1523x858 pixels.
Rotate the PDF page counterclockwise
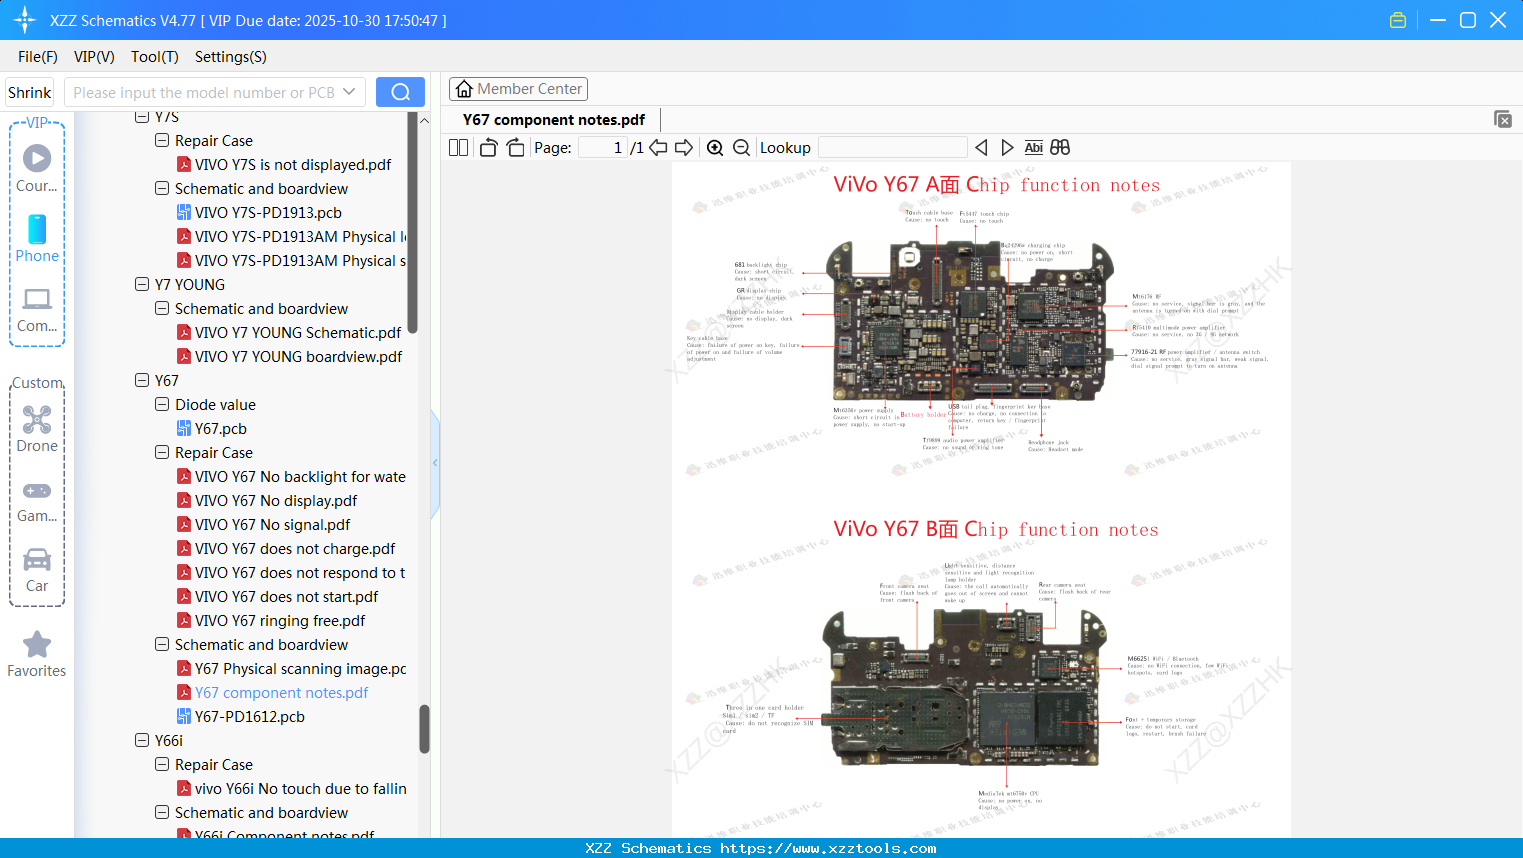pyautogui.click(x=487, y=147)
